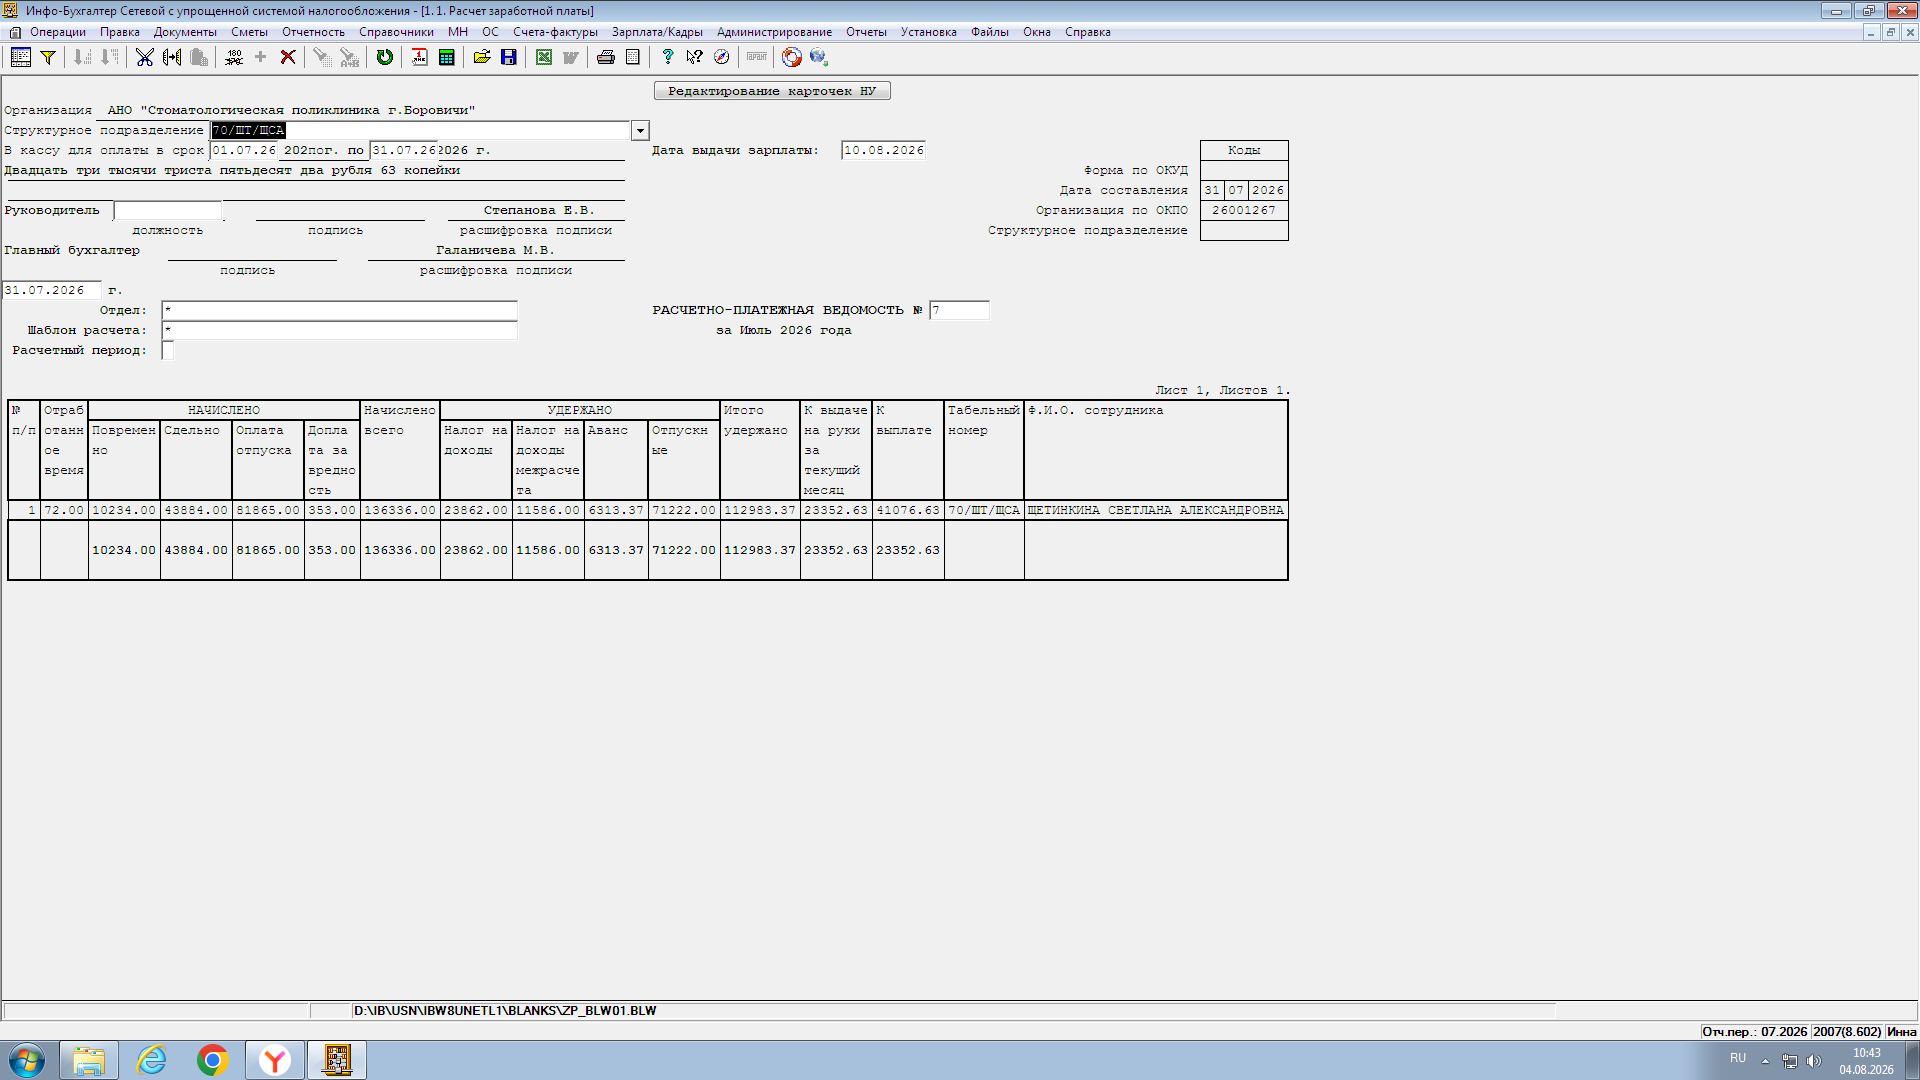Open the Документы menu
The width and height of the screenshot is (1920, 1080).
click(185, 32)
